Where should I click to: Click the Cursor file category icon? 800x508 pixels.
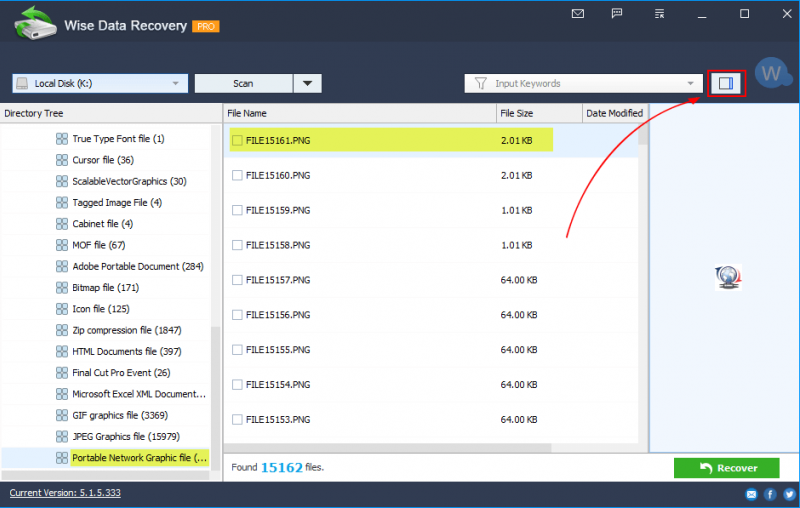coord(62,160)
